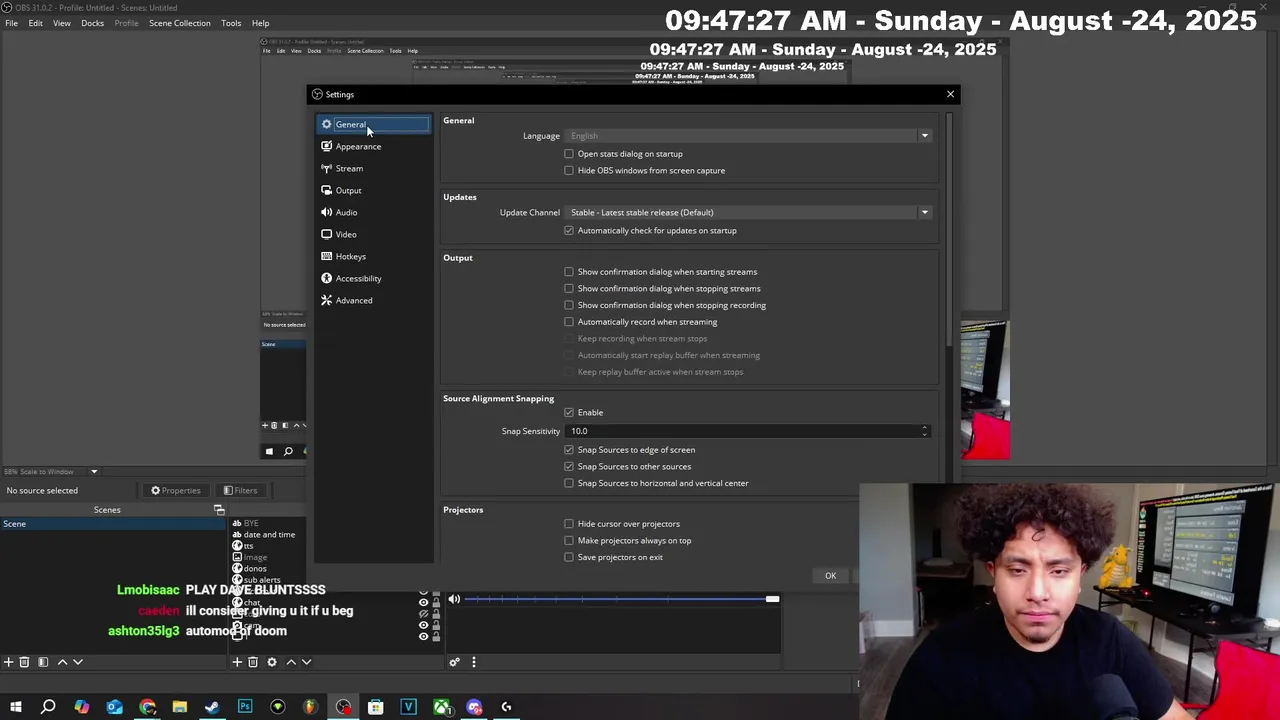
Task: Open the Update Channel dropdown
Action: [x=749, y=212]
